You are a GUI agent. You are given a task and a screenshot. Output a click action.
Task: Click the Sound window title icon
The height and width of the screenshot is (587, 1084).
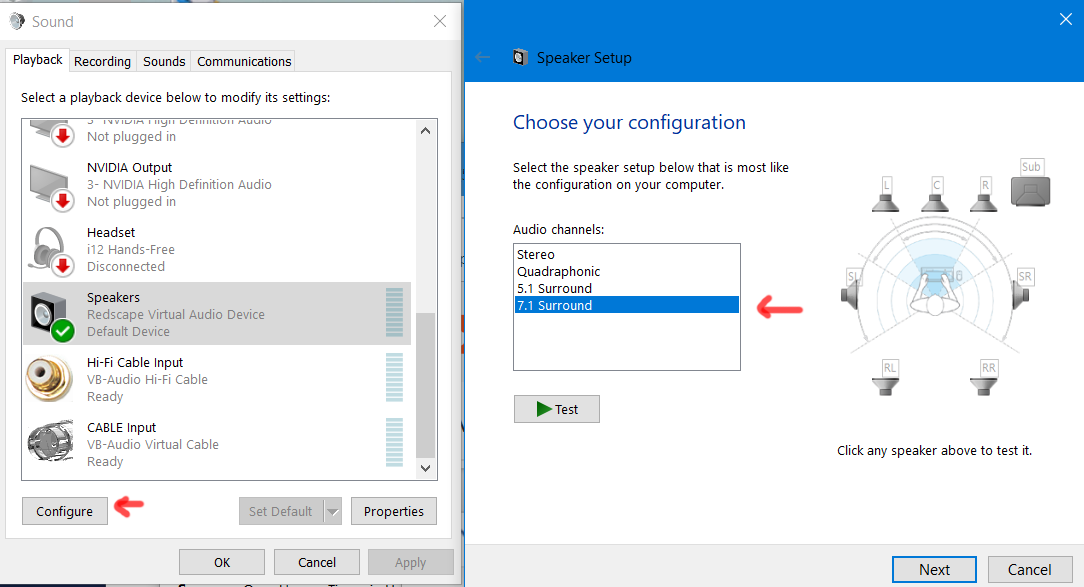click(x=17, y=21)
